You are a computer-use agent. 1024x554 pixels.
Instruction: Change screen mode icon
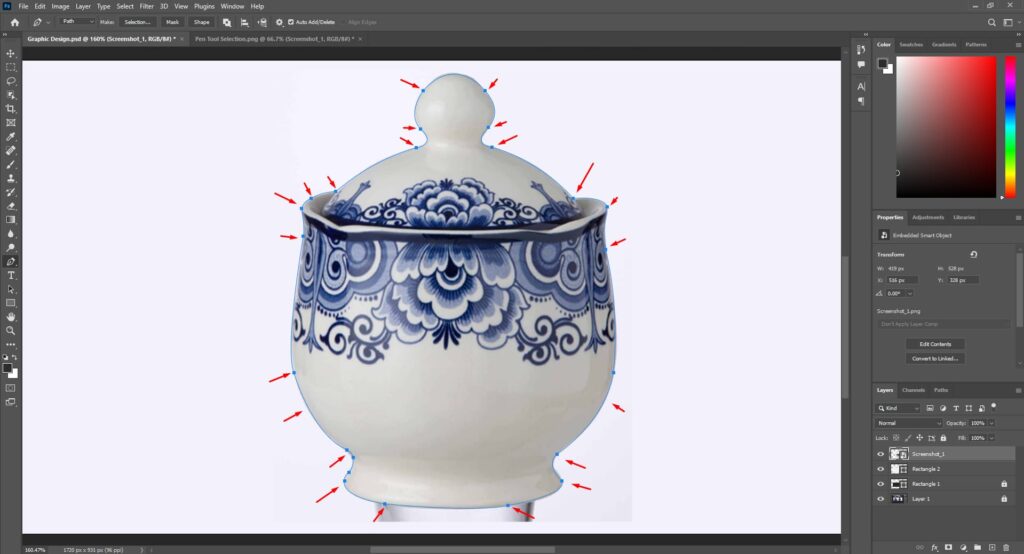pyautogui.click(x=10, y=402)
